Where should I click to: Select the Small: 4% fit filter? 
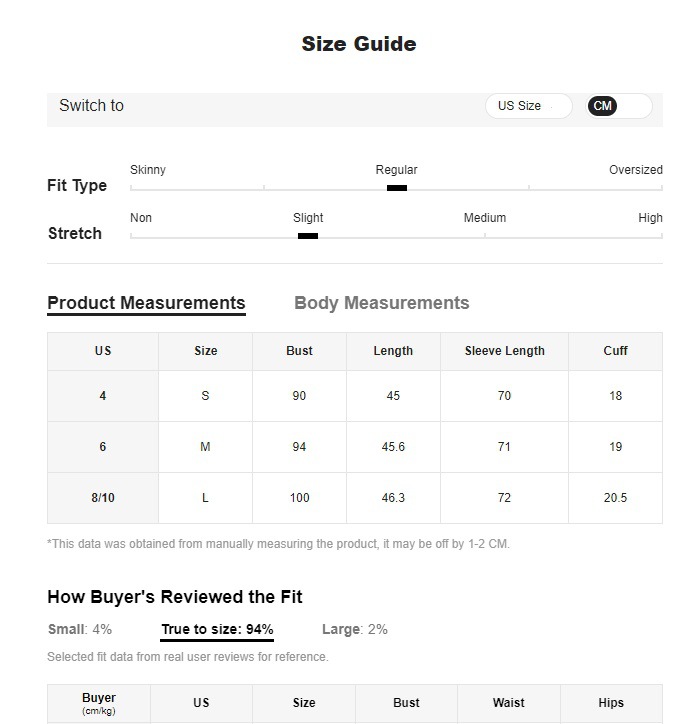[80, 629]
